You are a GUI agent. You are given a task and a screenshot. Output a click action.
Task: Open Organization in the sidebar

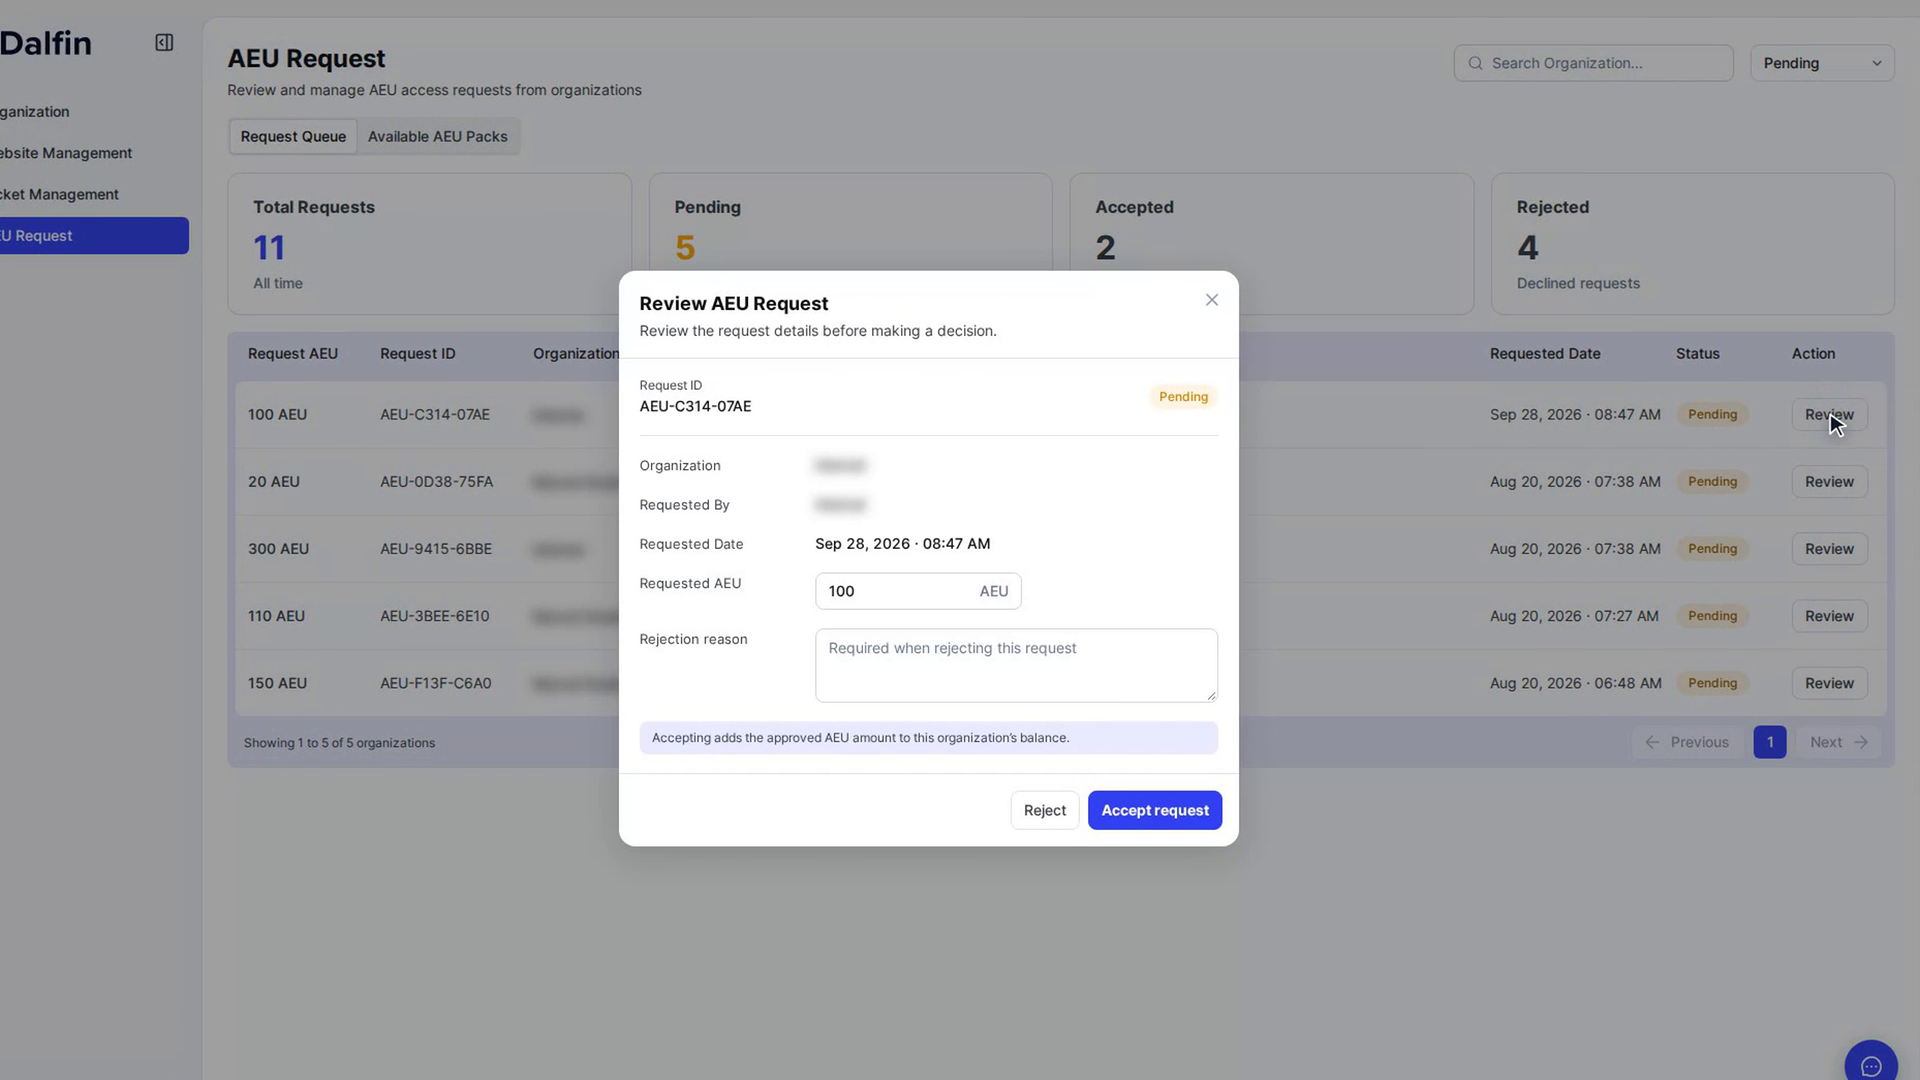click(35, 112)
